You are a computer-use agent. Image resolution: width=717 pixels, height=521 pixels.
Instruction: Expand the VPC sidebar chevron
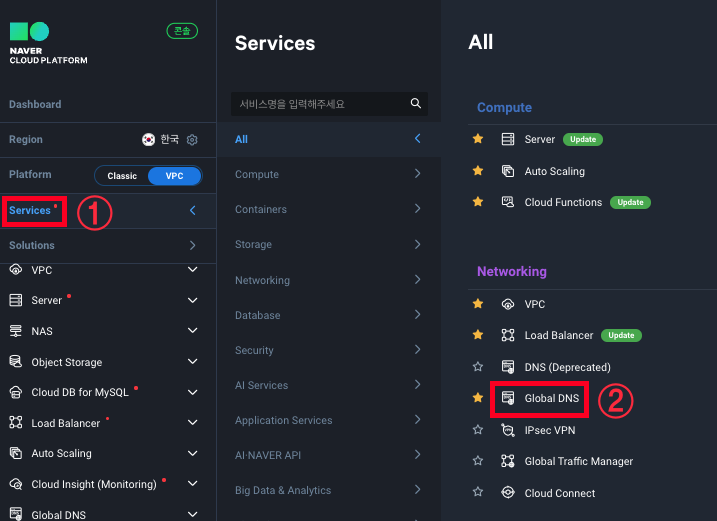pos(193,269)
